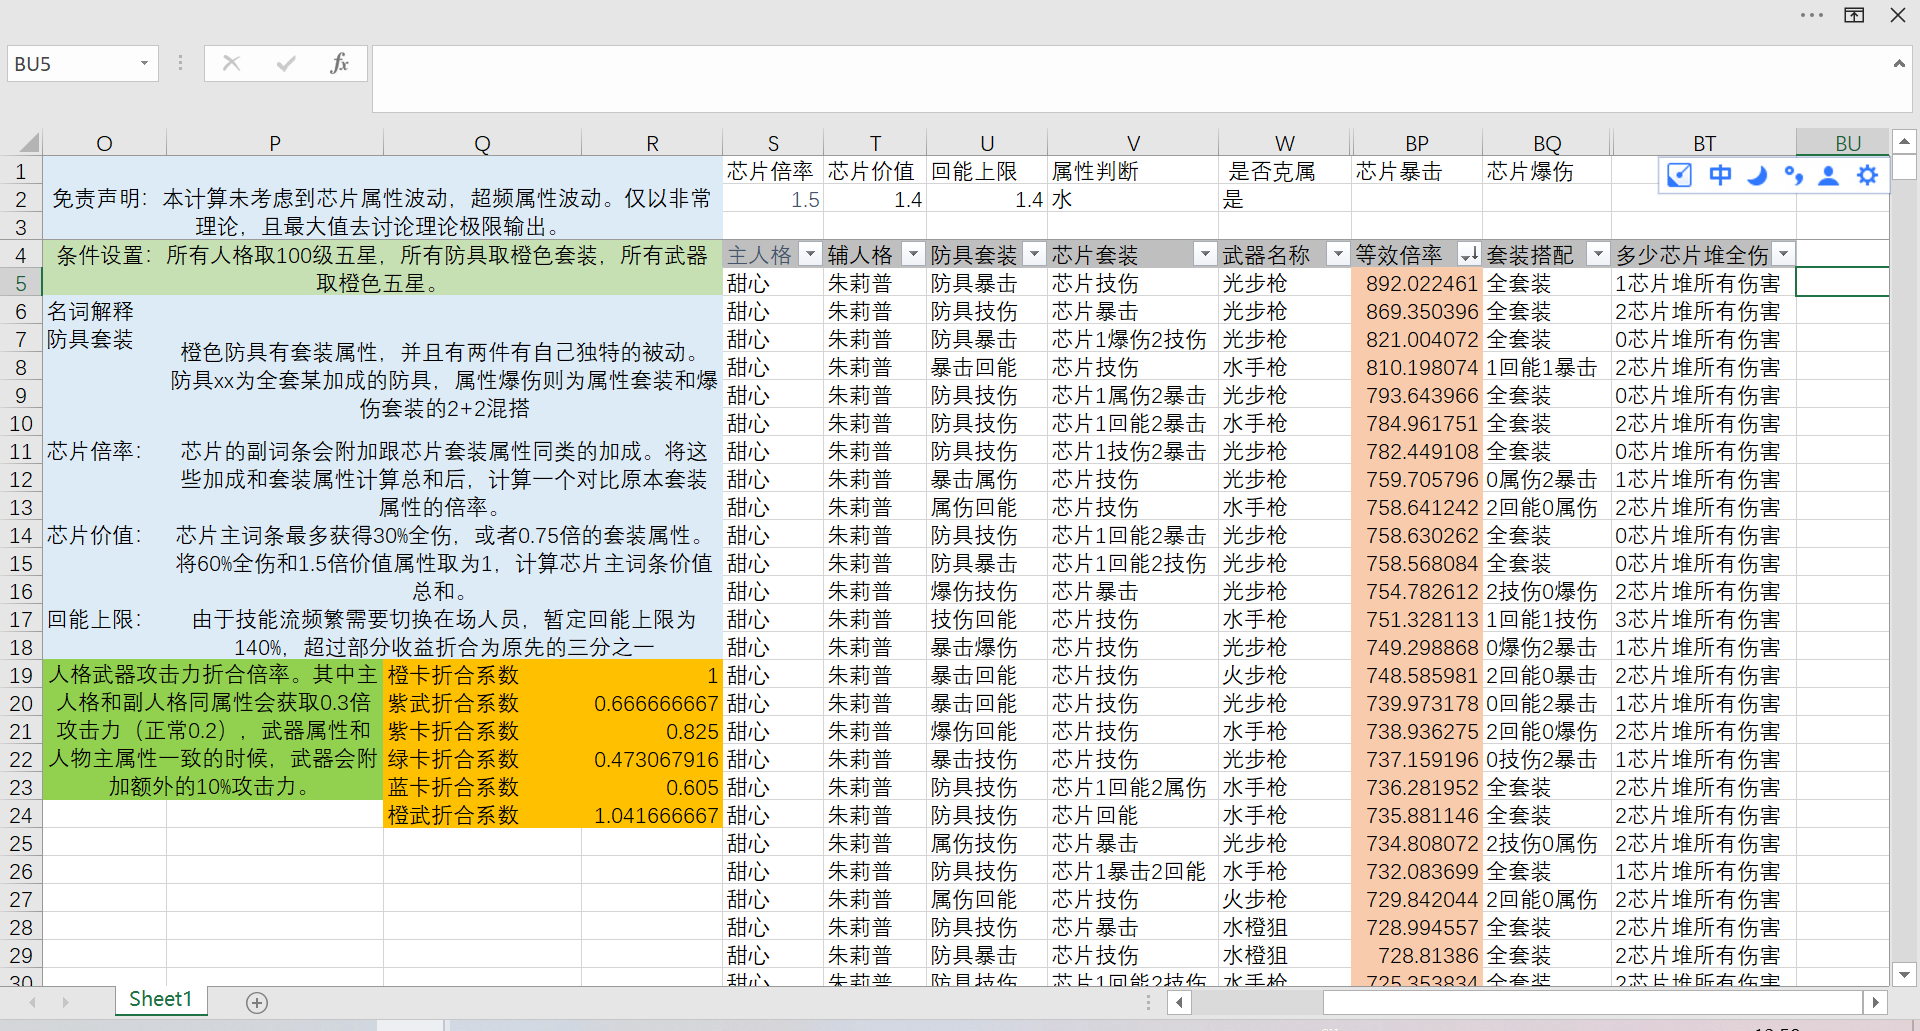Click the person account icon in IME bar
1920x1031 pixels.
click(x=1829, y=176)
